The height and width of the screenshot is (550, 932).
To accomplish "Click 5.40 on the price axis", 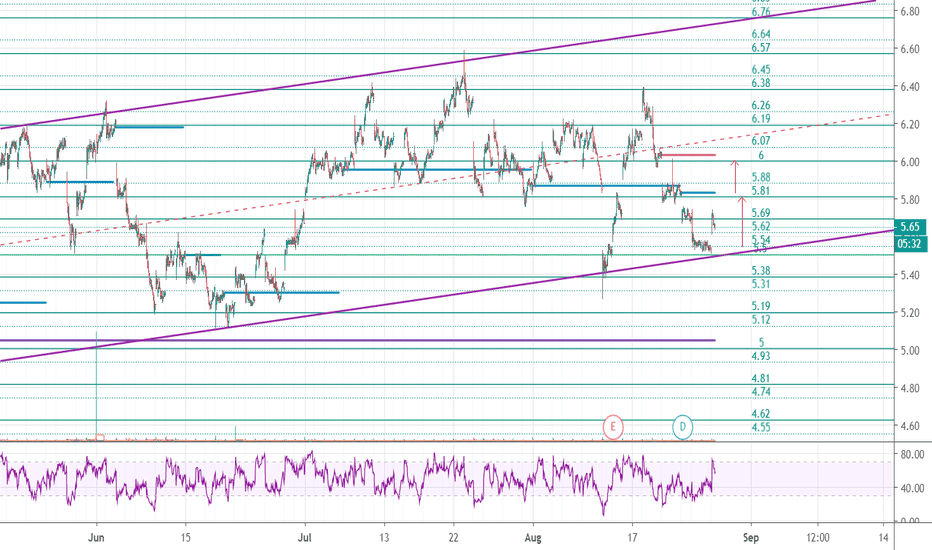I will pyautogui.click(x=910, y=275).
